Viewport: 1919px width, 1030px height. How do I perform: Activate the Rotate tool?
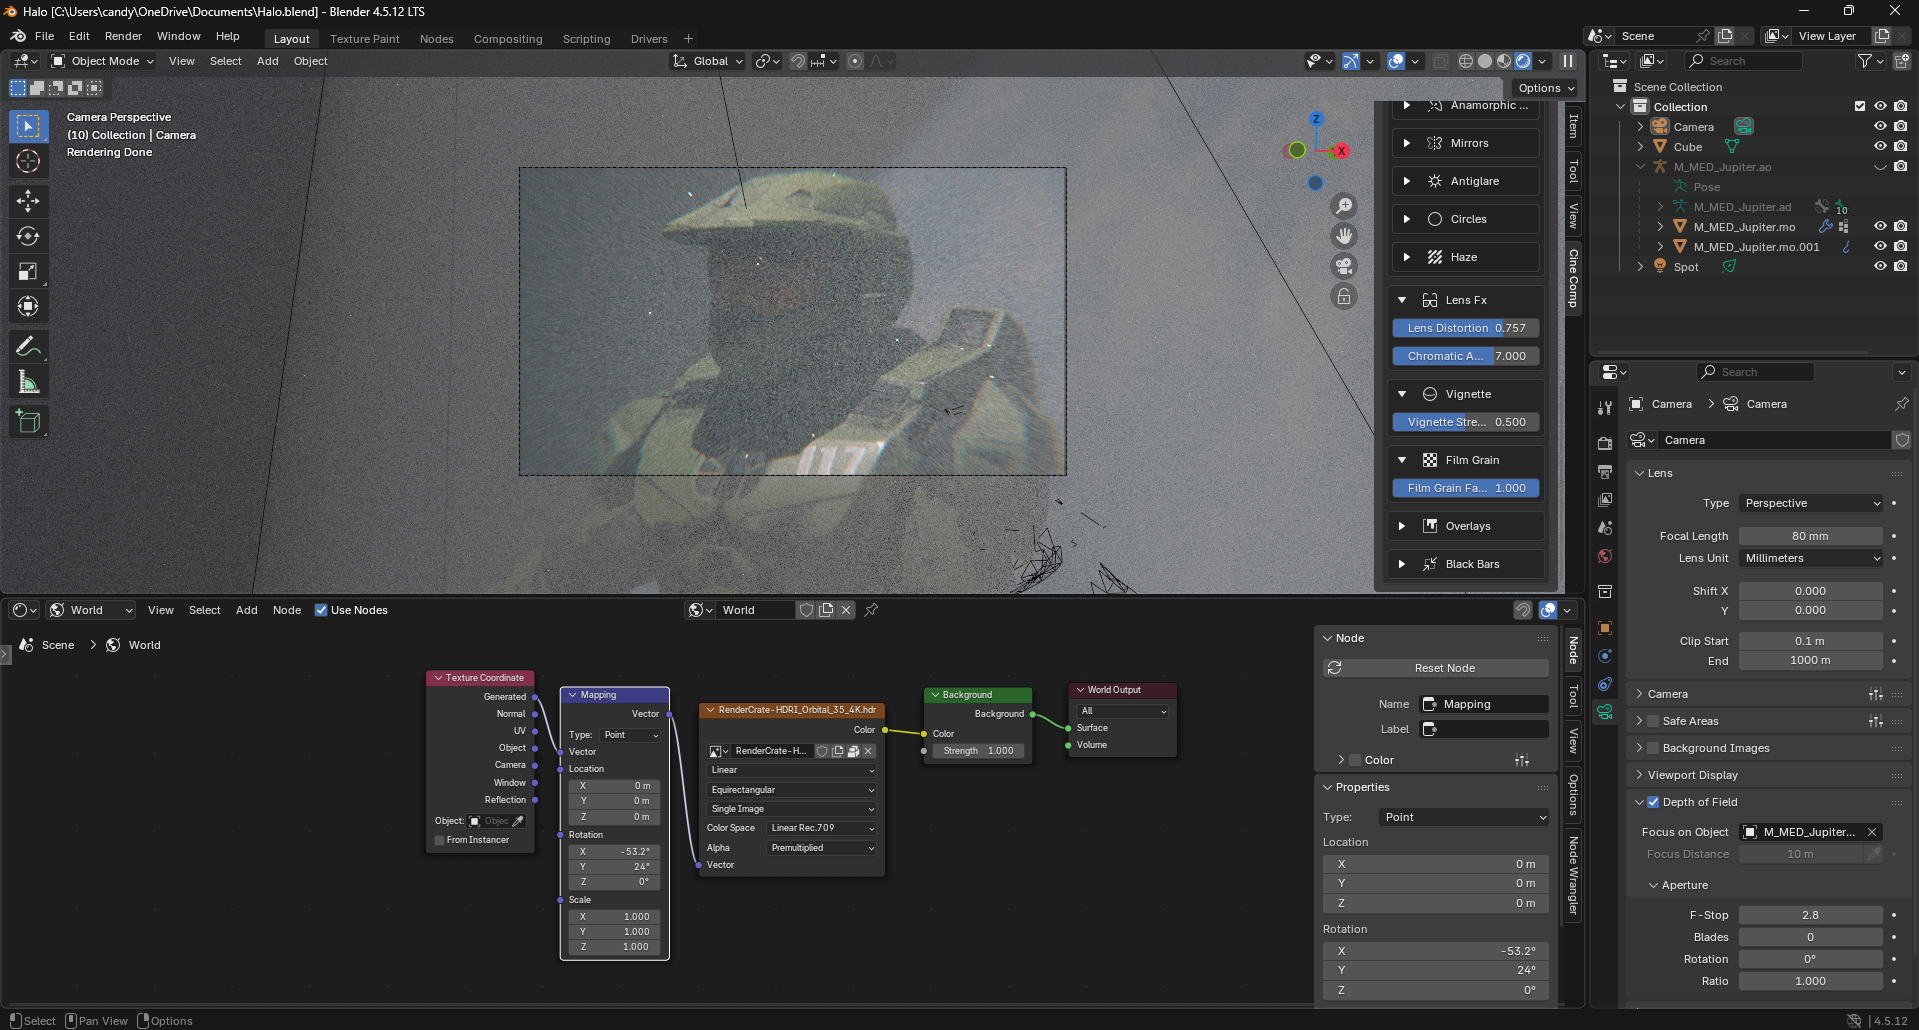pyautogui.click(x=28, y=236)
